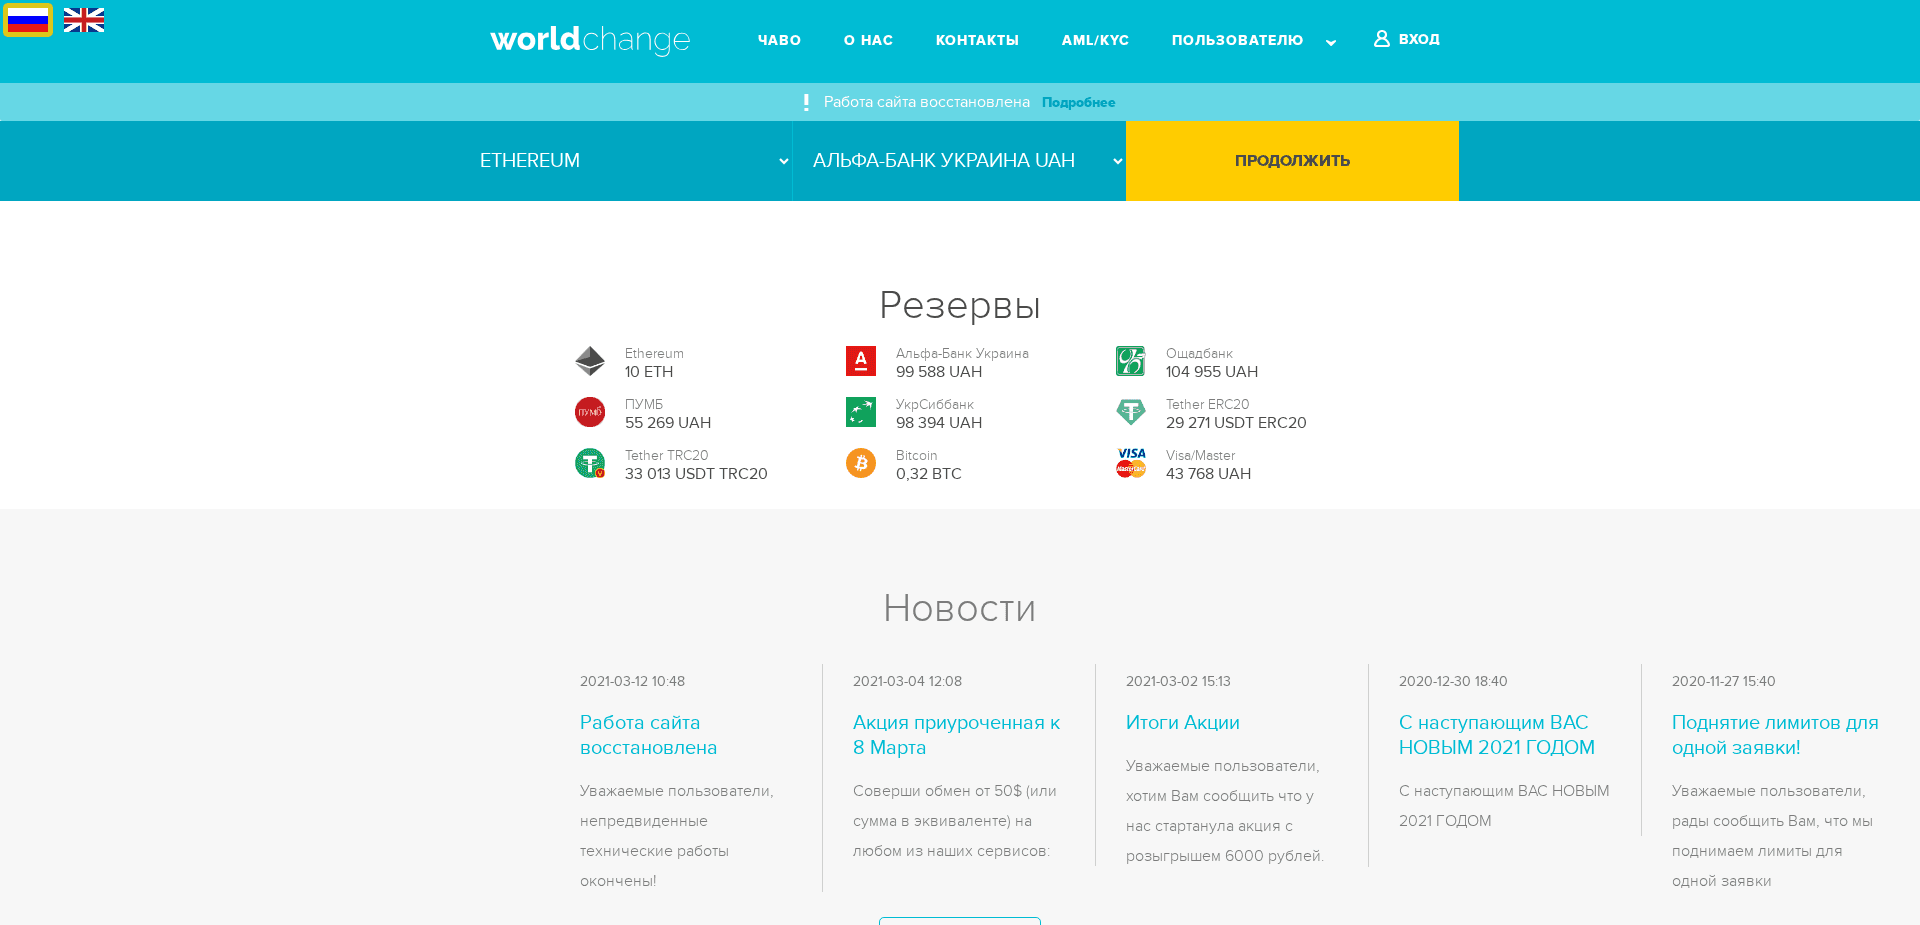The height and width of the screenshot is (925, 1920).
Task: Click the worldchange site logo
Action: (x=588, y=40)
